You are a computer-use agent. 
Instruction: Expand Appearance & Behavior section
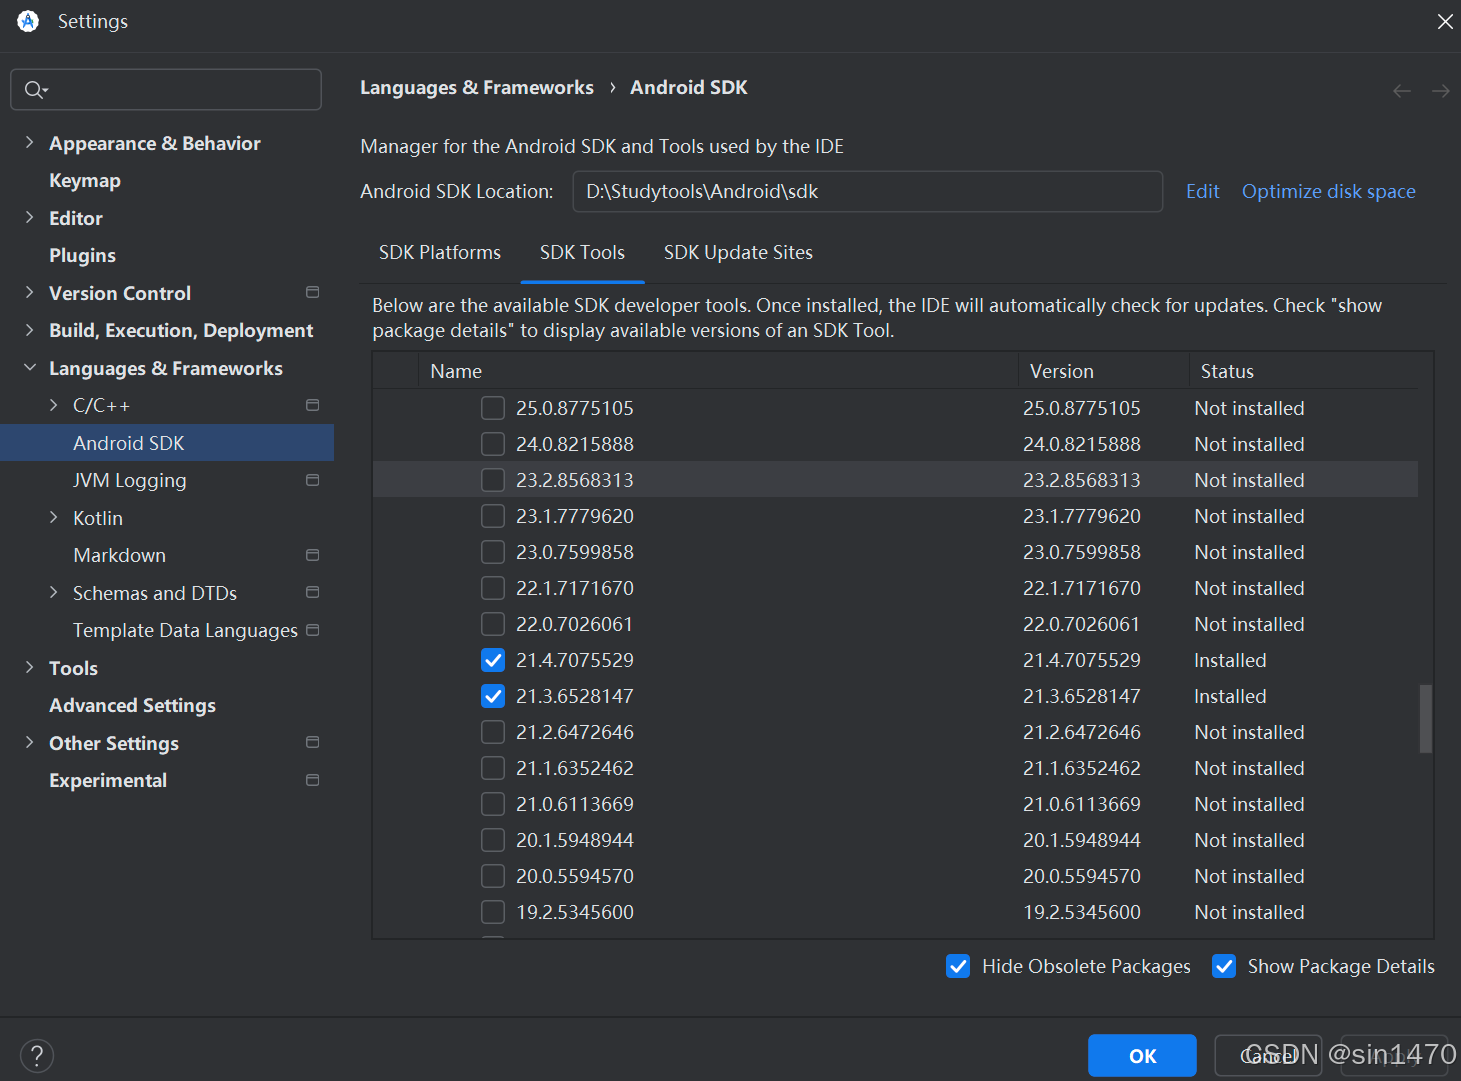pyautogui.click(x=29, y=143)
